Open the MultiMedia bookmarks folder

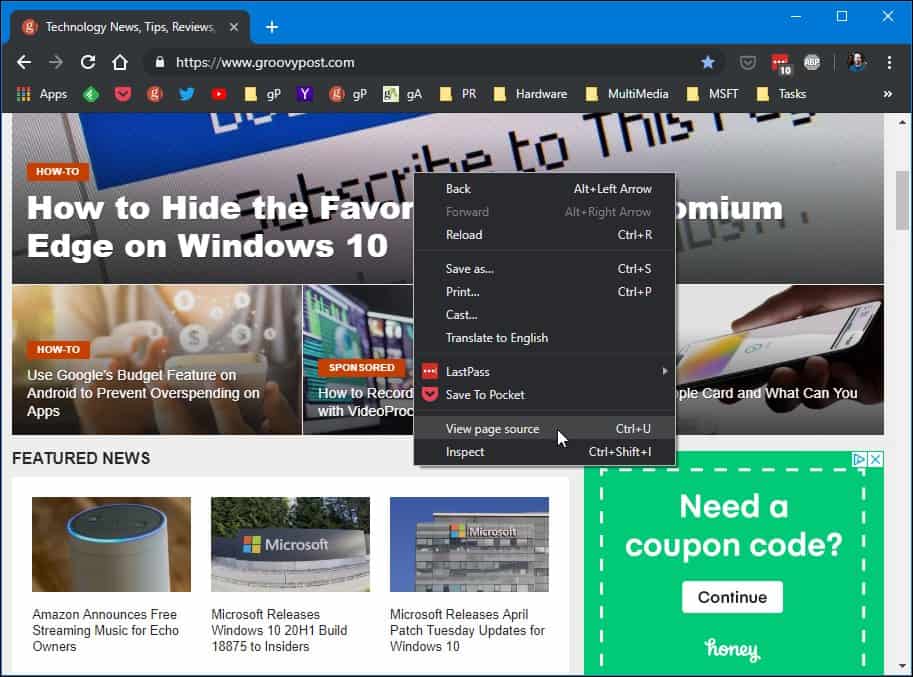point(627,94)
